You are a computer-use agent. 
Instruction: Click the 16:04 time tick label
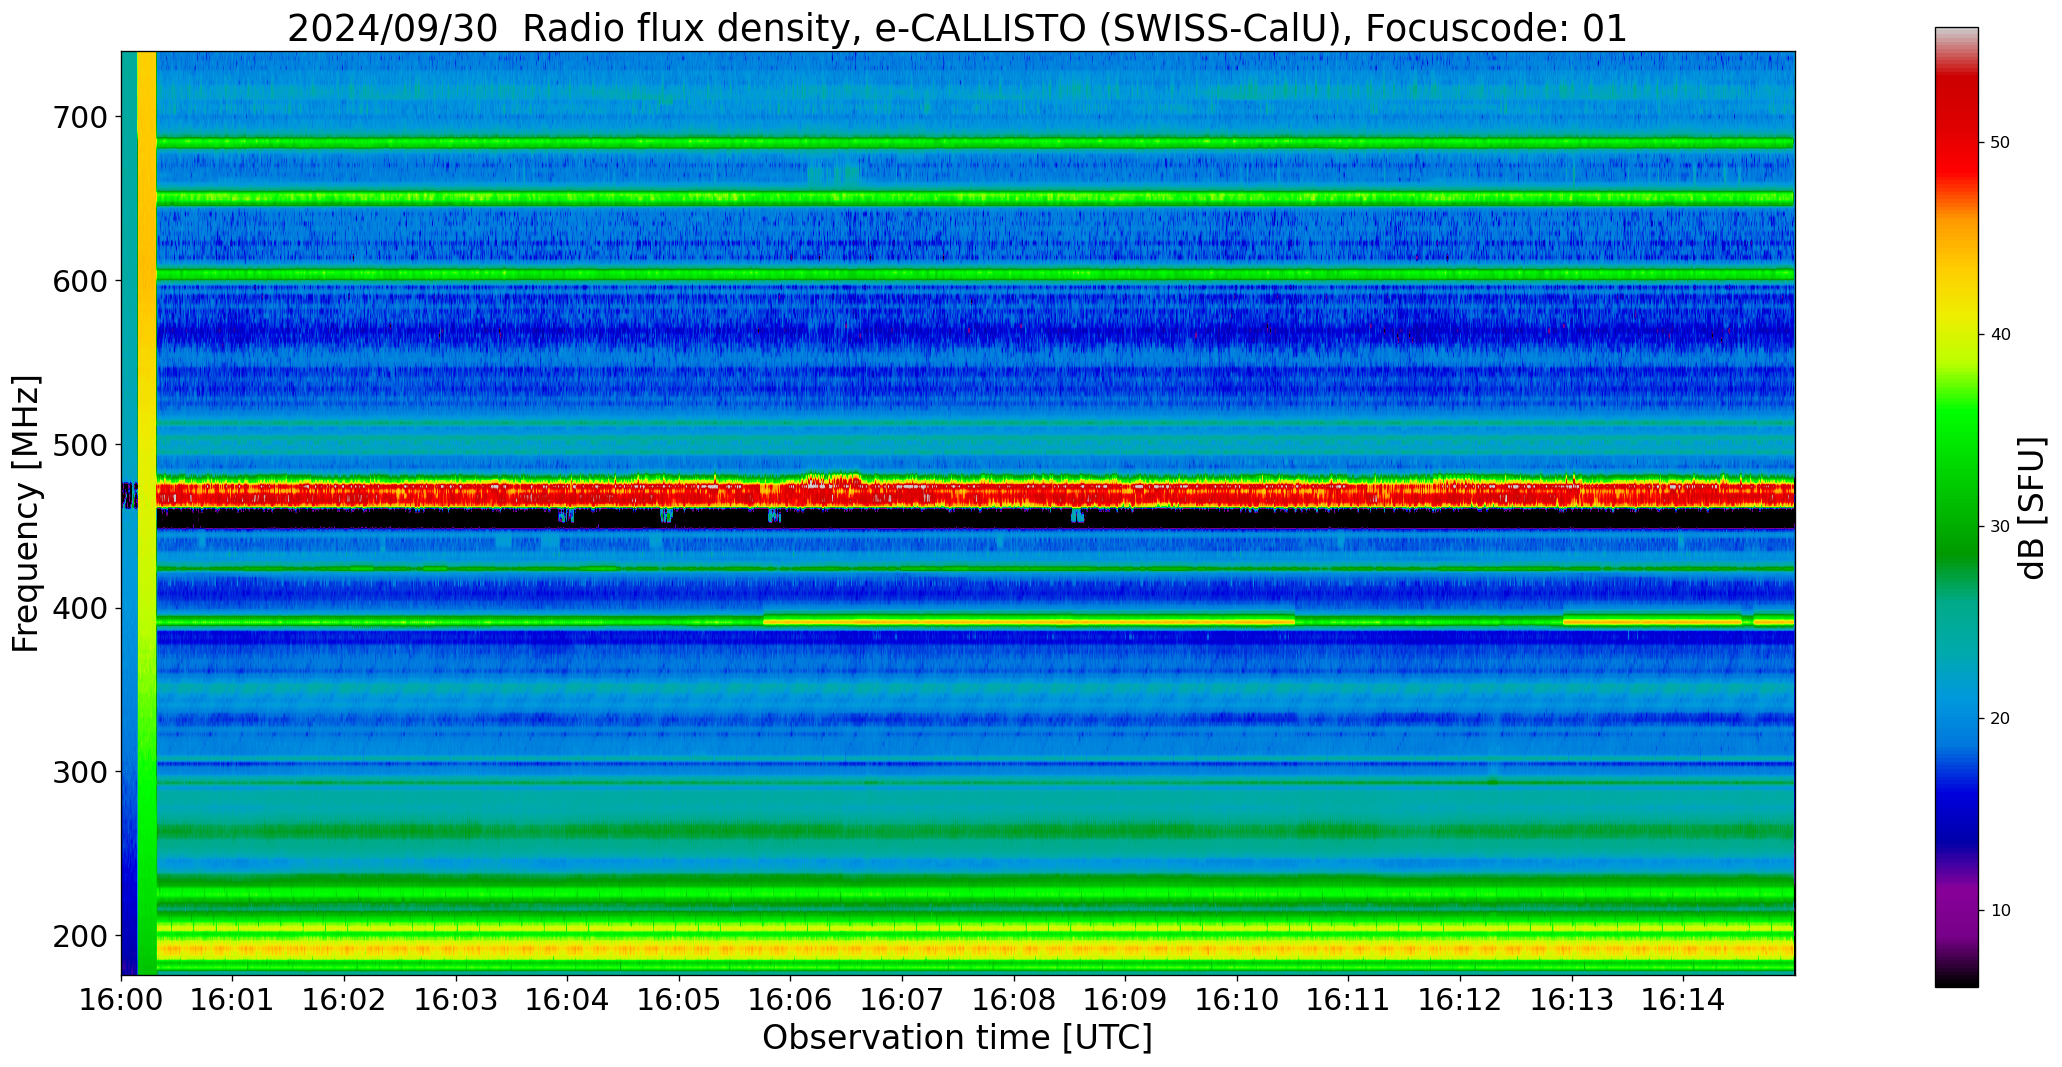click(568, 999)
